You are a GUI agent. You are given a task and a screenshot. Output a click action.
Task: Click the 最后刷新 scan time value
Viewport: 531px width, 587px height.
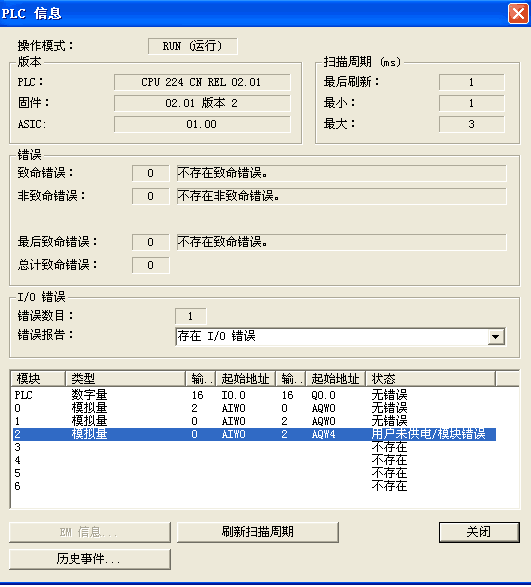tap(471, 82)
